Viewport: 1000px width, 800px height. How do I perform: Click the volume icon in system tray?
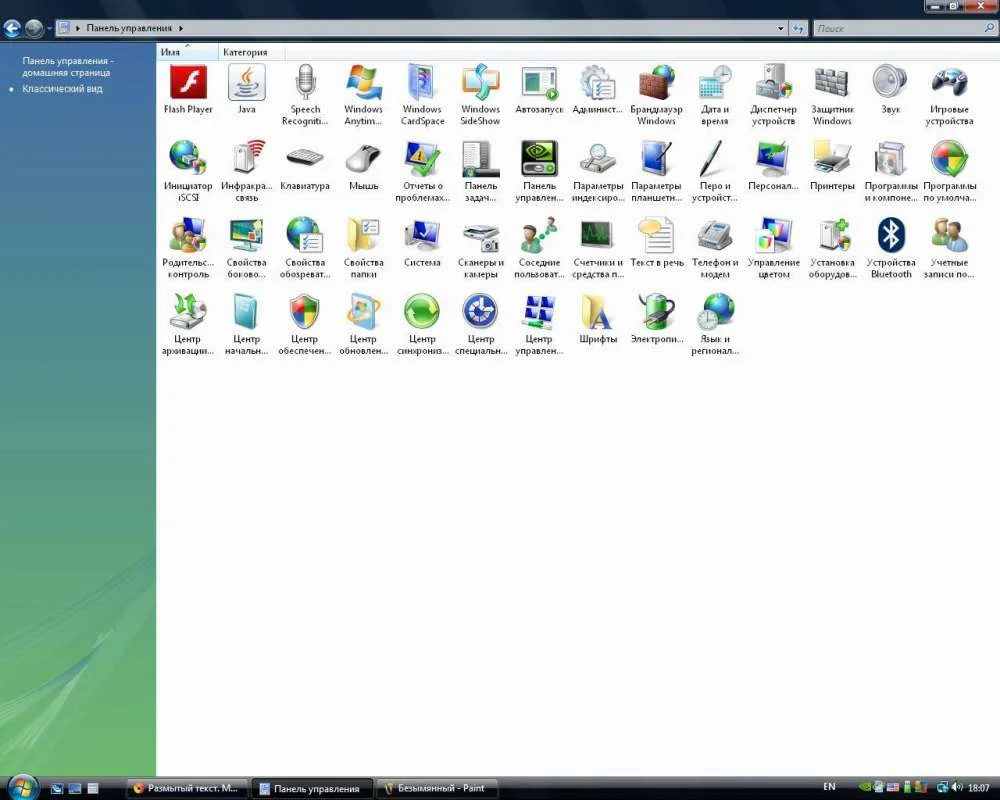(x=957, y=787)
